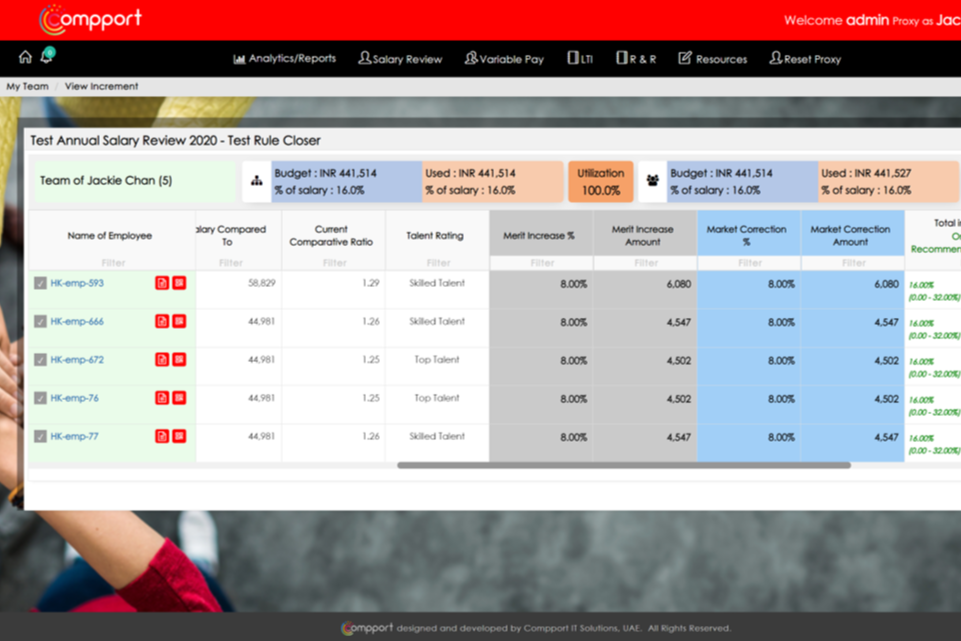Go to the Home icon
The image size is (961, 641).
[25, 57]
